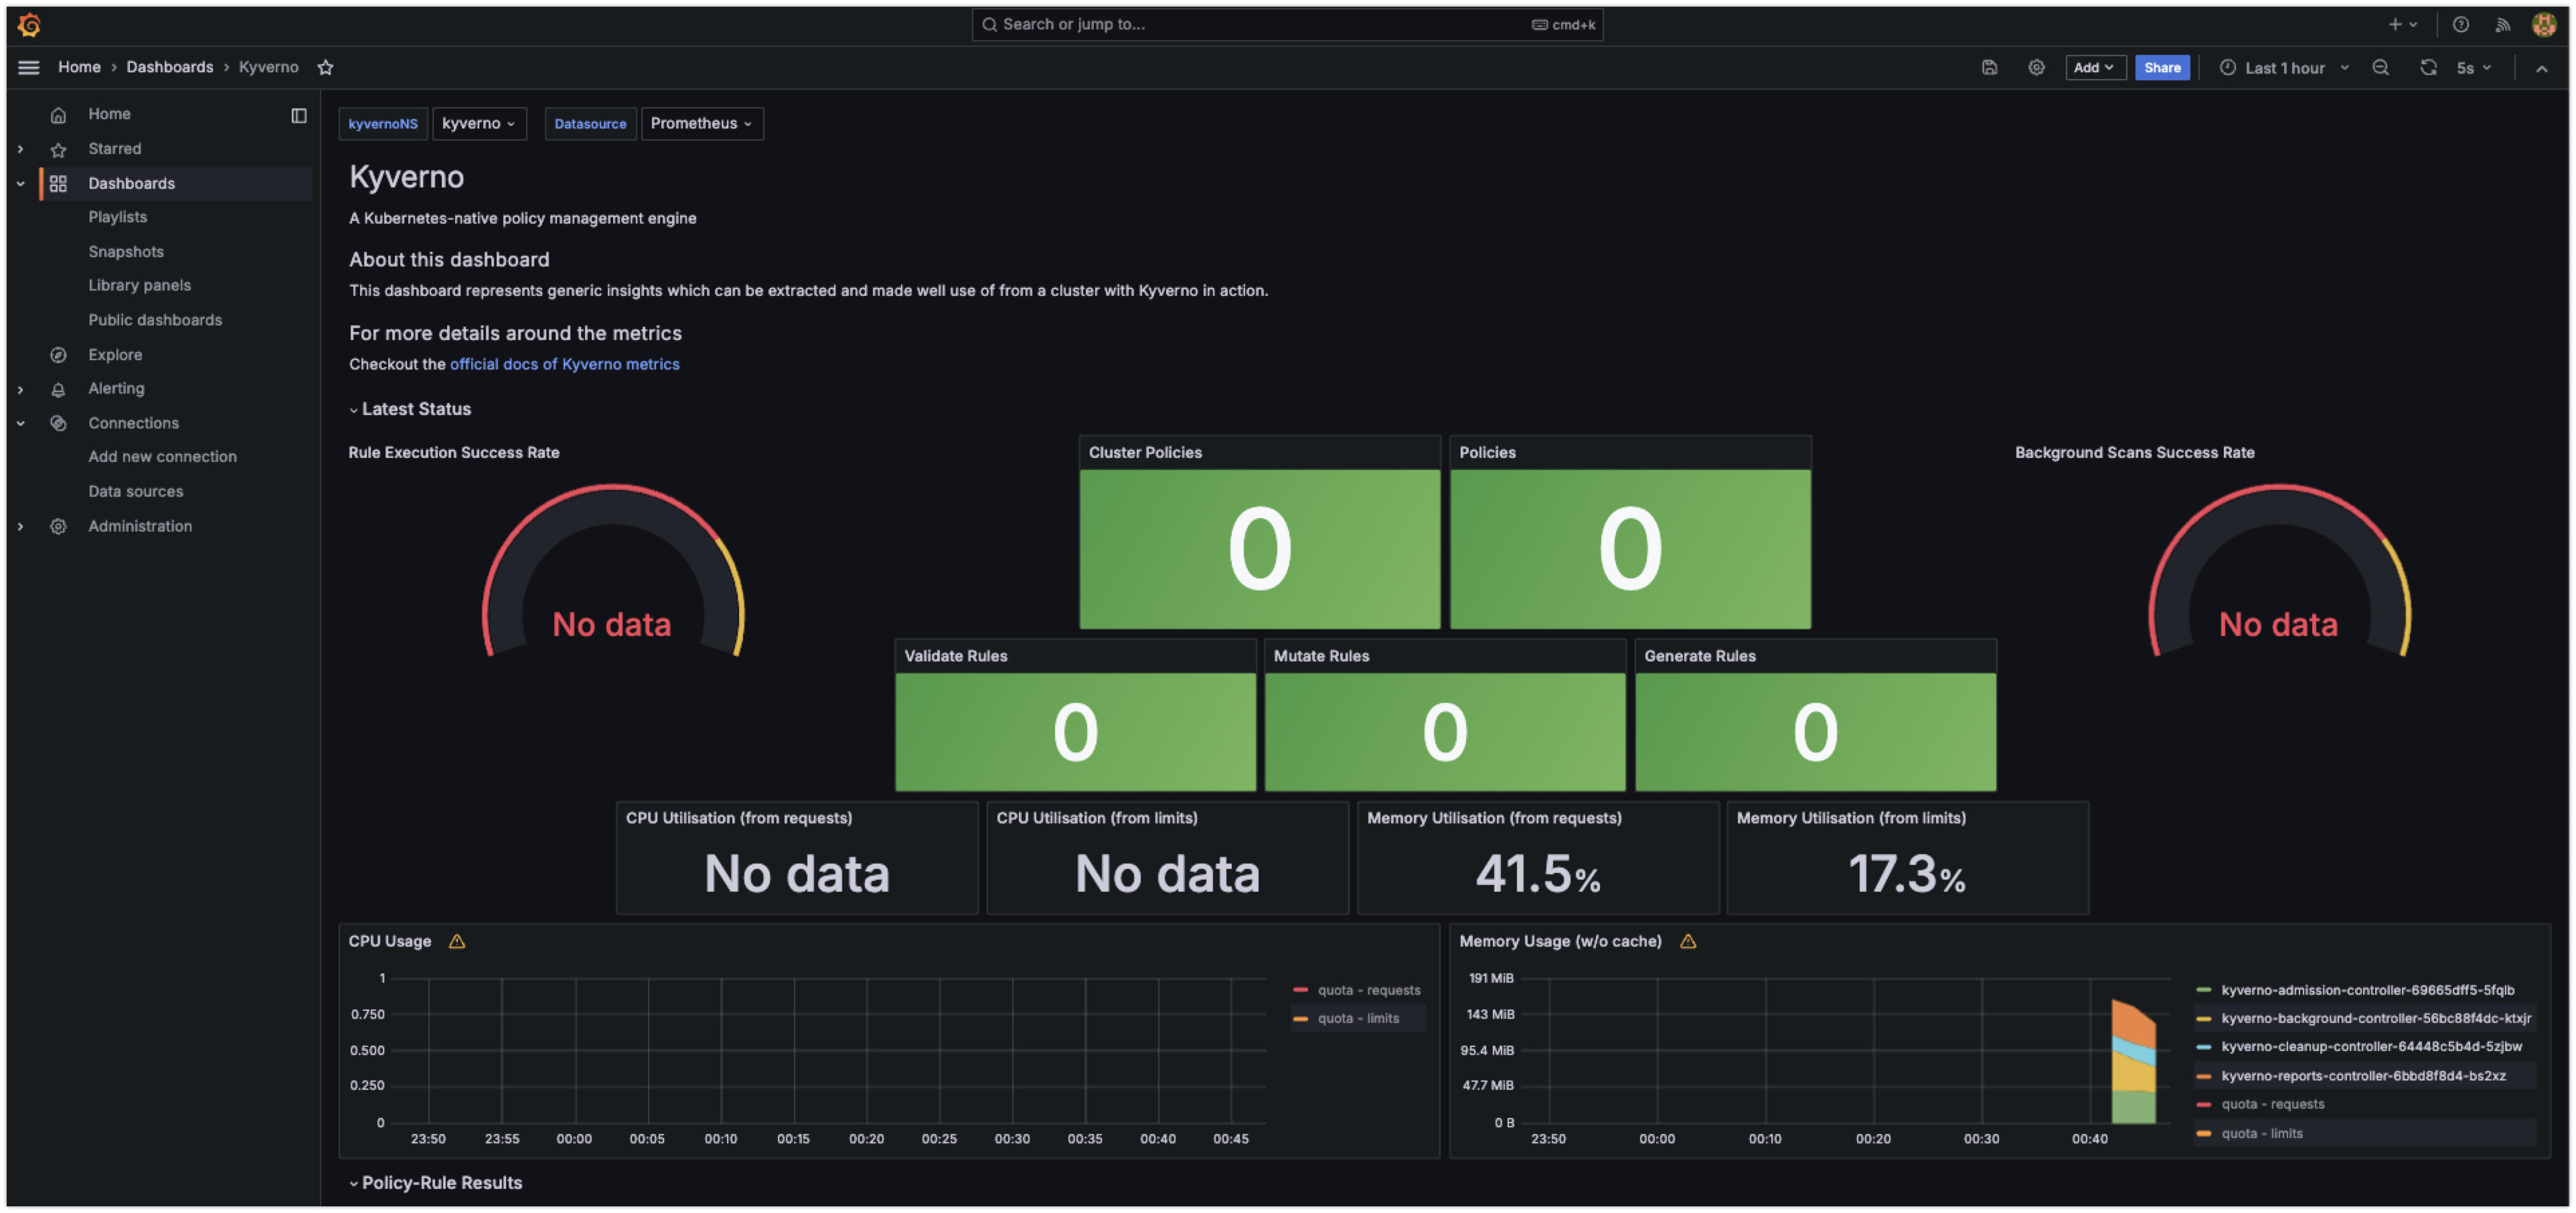The height and width of the screenshot is (1213, 2576).
Task: Open the hamburger navigation menu
Action: point(29,67)
